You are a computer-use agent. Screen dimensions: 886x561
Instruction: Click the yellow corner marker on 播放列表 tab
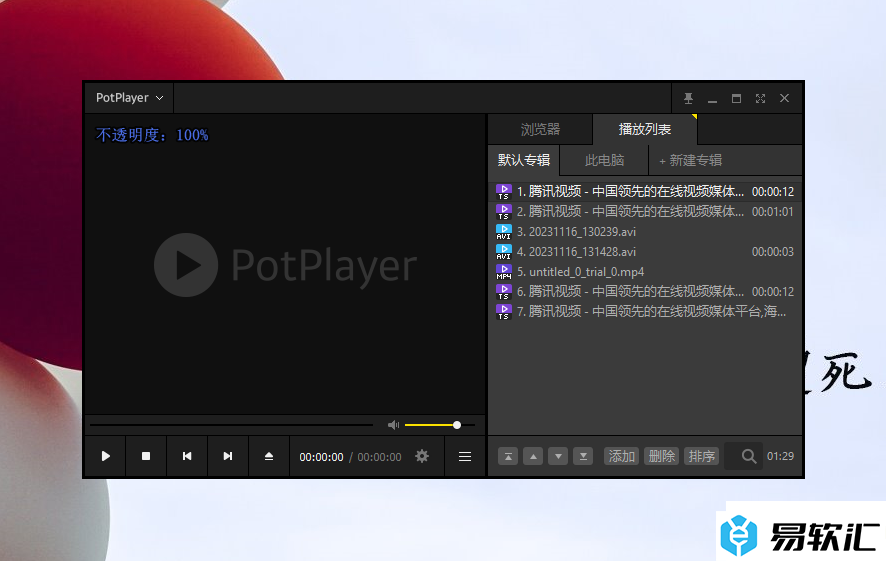[694, 117]
